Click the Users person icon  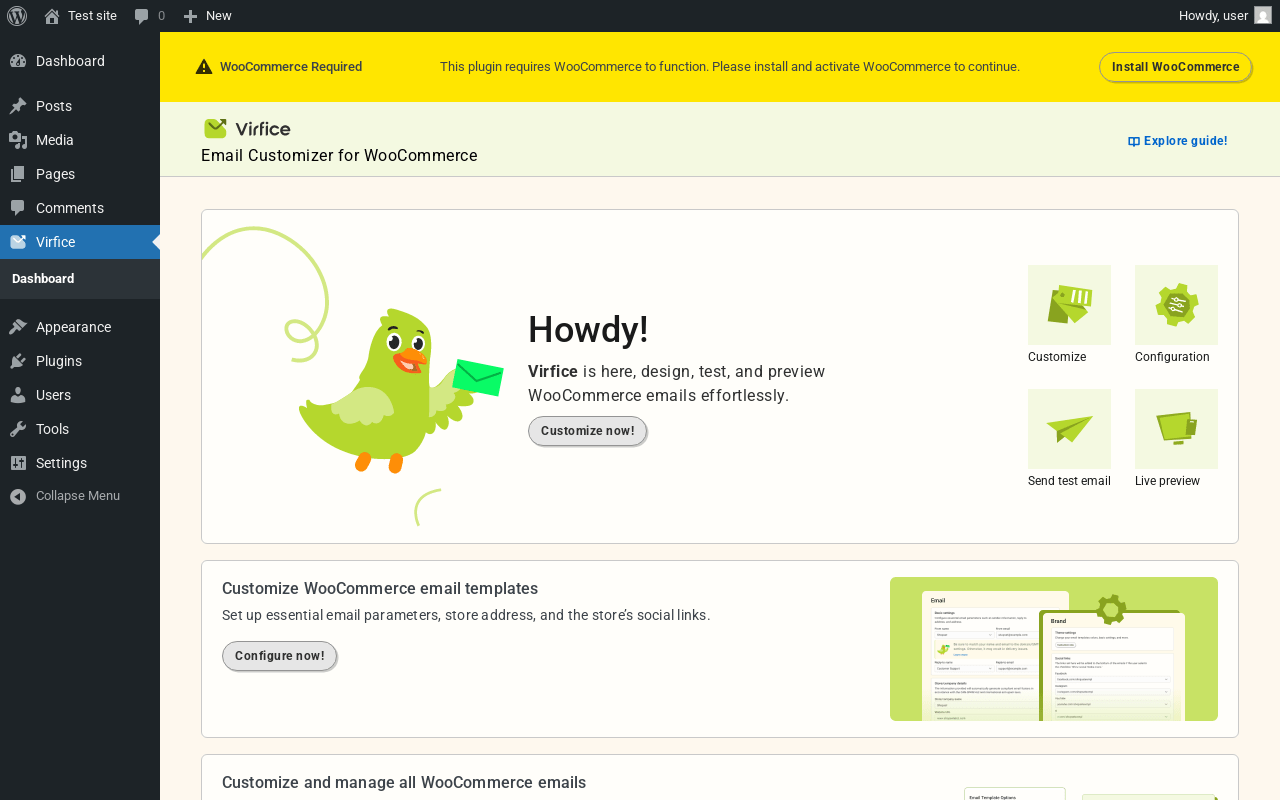tap(18, 395)
